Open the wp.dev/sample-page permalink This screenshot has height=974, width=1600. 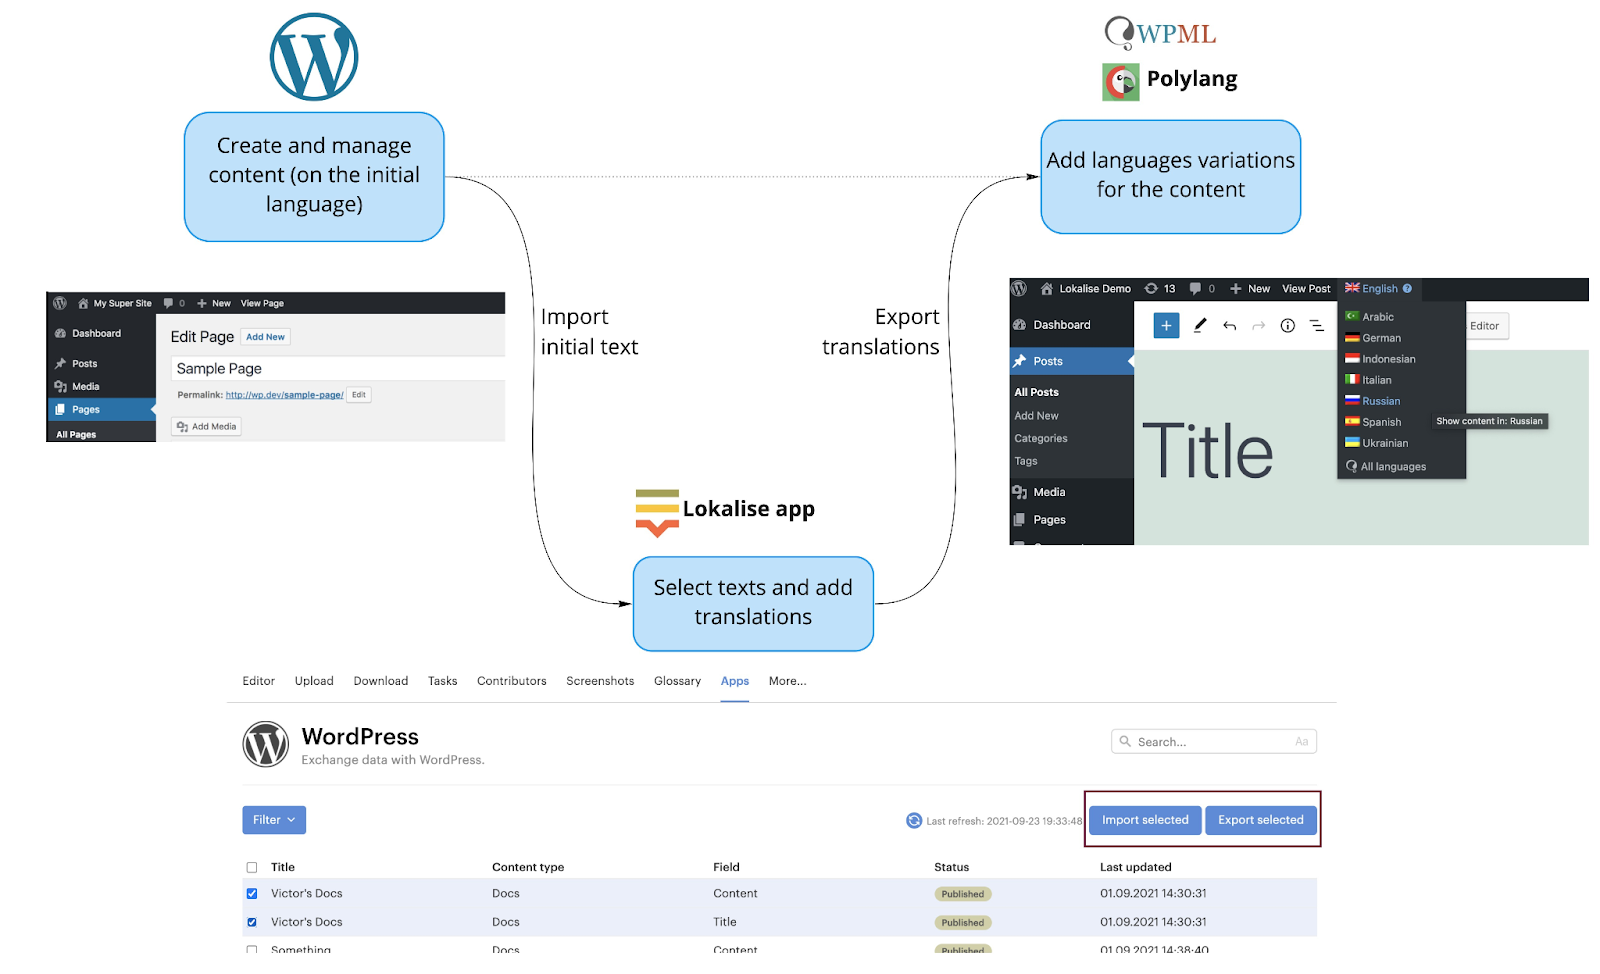tap(285, 395)
